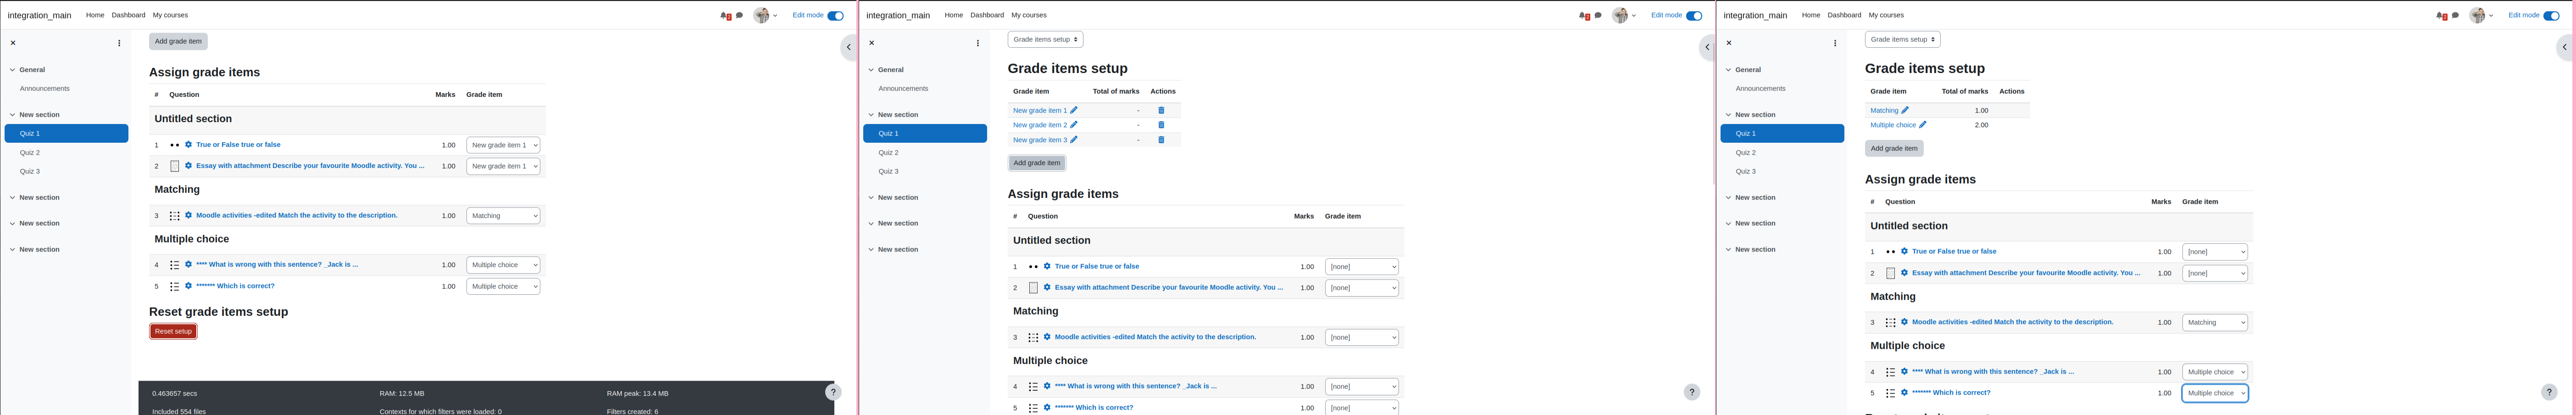This screenshot has height=415, width=2576.
Task: Open course index kebab menu in middle pane
Action: coord(978,43)
